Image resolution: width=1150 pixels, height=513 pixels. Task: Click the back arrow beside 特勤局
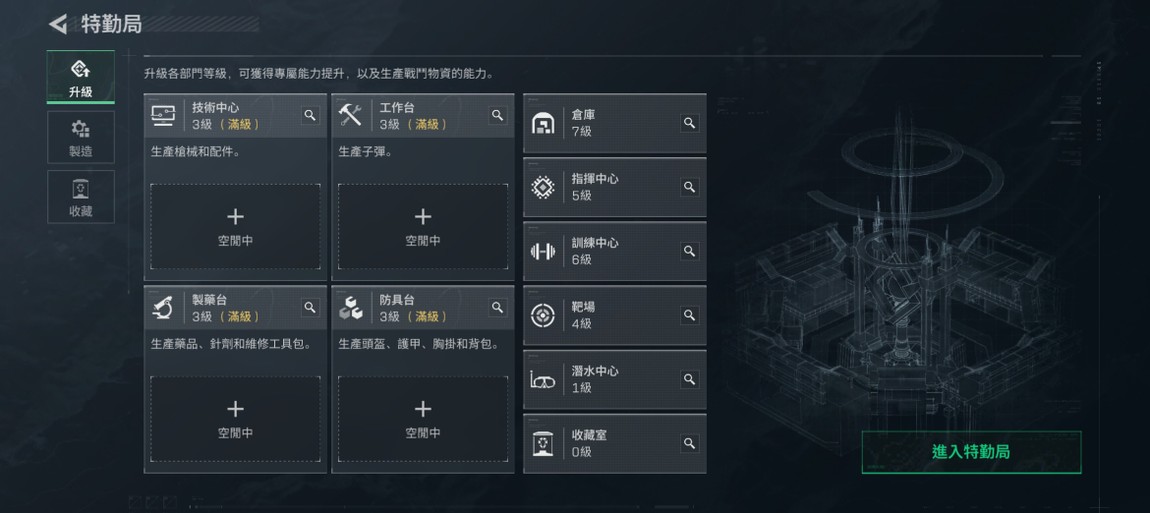[x=58, y=24]
